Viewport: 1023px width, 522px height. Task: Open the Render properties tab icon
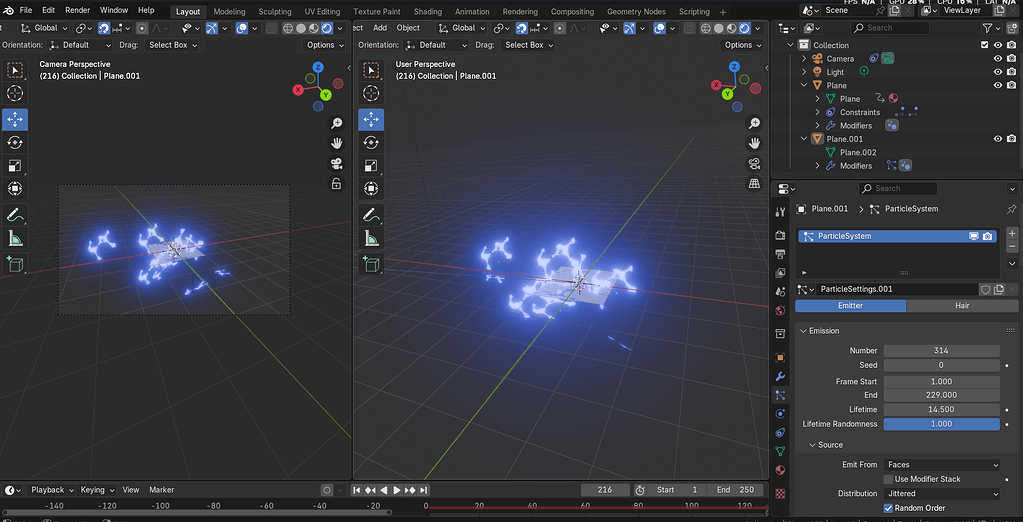coord(780,234)
